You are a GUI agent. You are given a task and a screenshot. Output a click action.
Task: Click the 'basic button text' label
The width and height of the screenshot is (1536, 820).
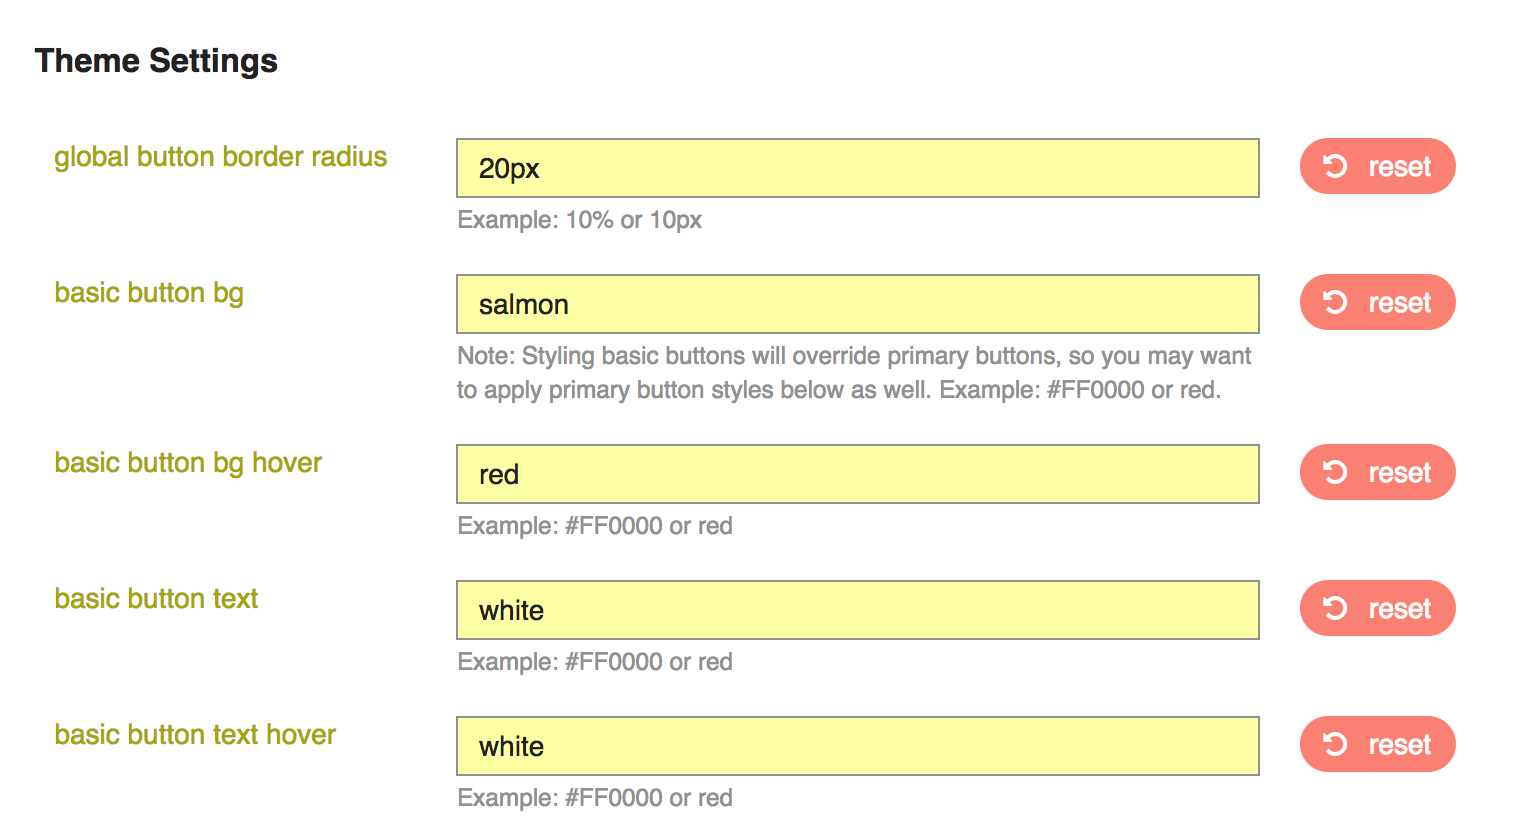pos(156,599)
